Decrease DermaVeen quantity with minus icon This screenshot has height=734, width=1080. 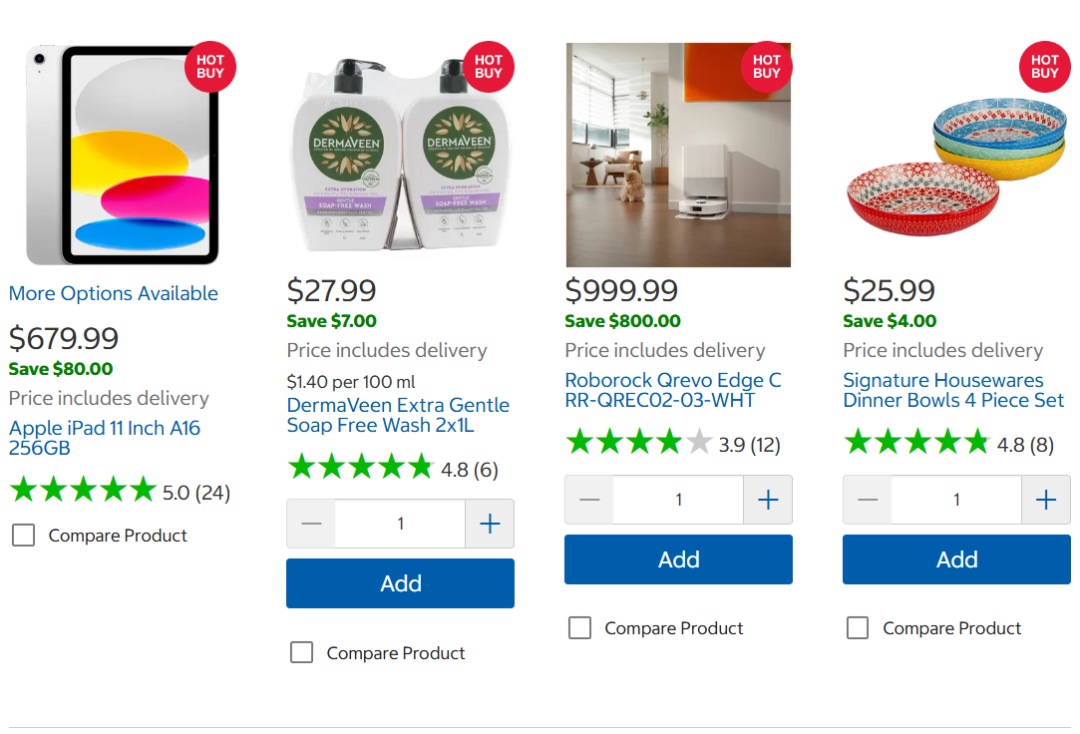(312, 524)
